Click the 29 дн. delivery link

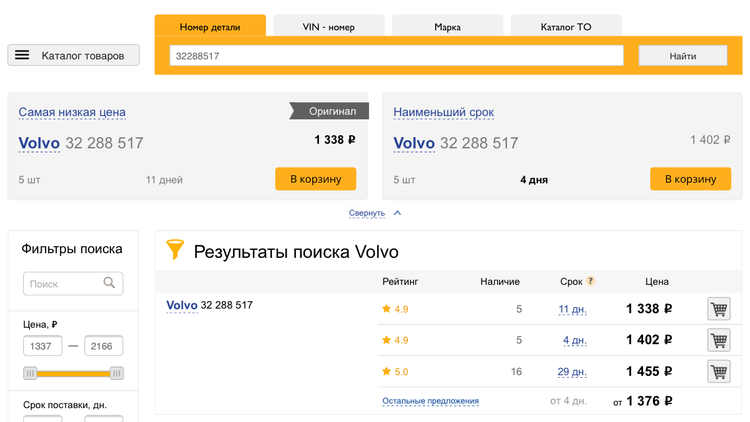pos(572,372)
